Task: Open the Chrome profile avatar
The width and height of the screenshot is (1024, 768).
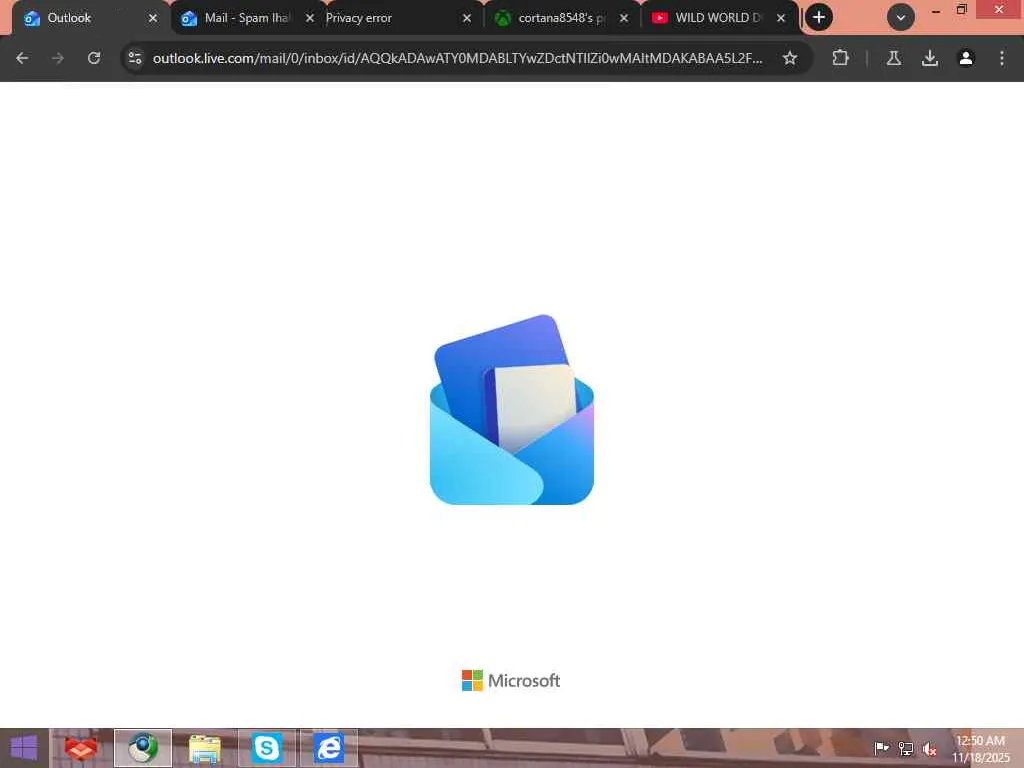Action: coord(966,58)
